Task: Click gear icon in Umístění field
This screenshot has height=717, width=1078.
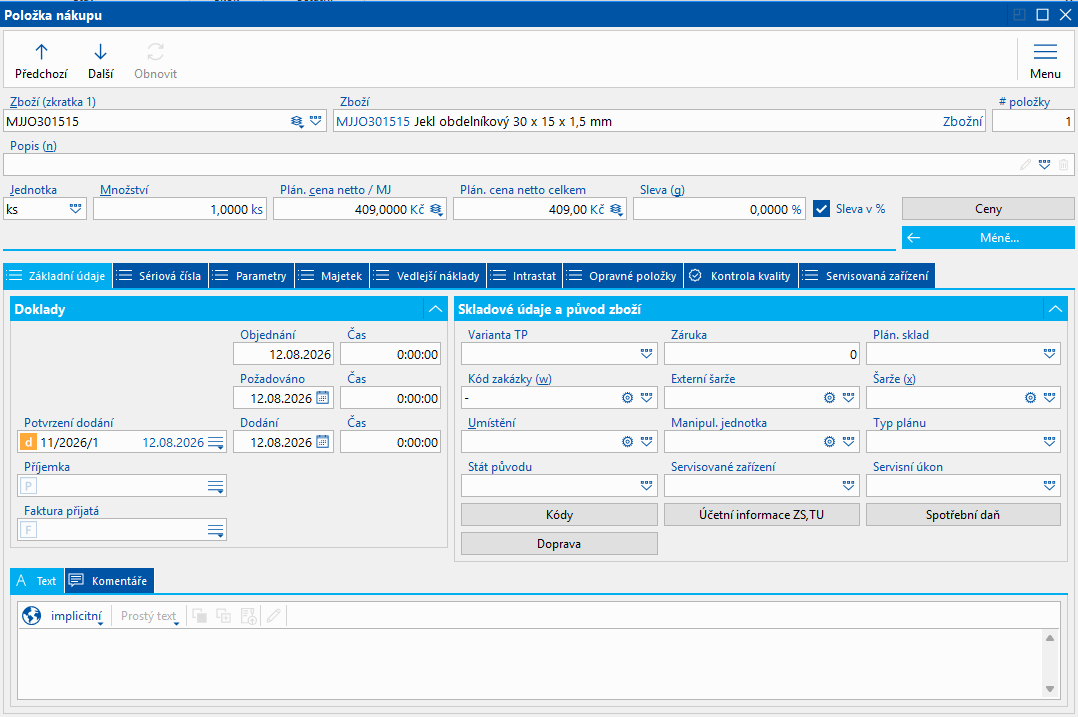Action: point(627,442)
